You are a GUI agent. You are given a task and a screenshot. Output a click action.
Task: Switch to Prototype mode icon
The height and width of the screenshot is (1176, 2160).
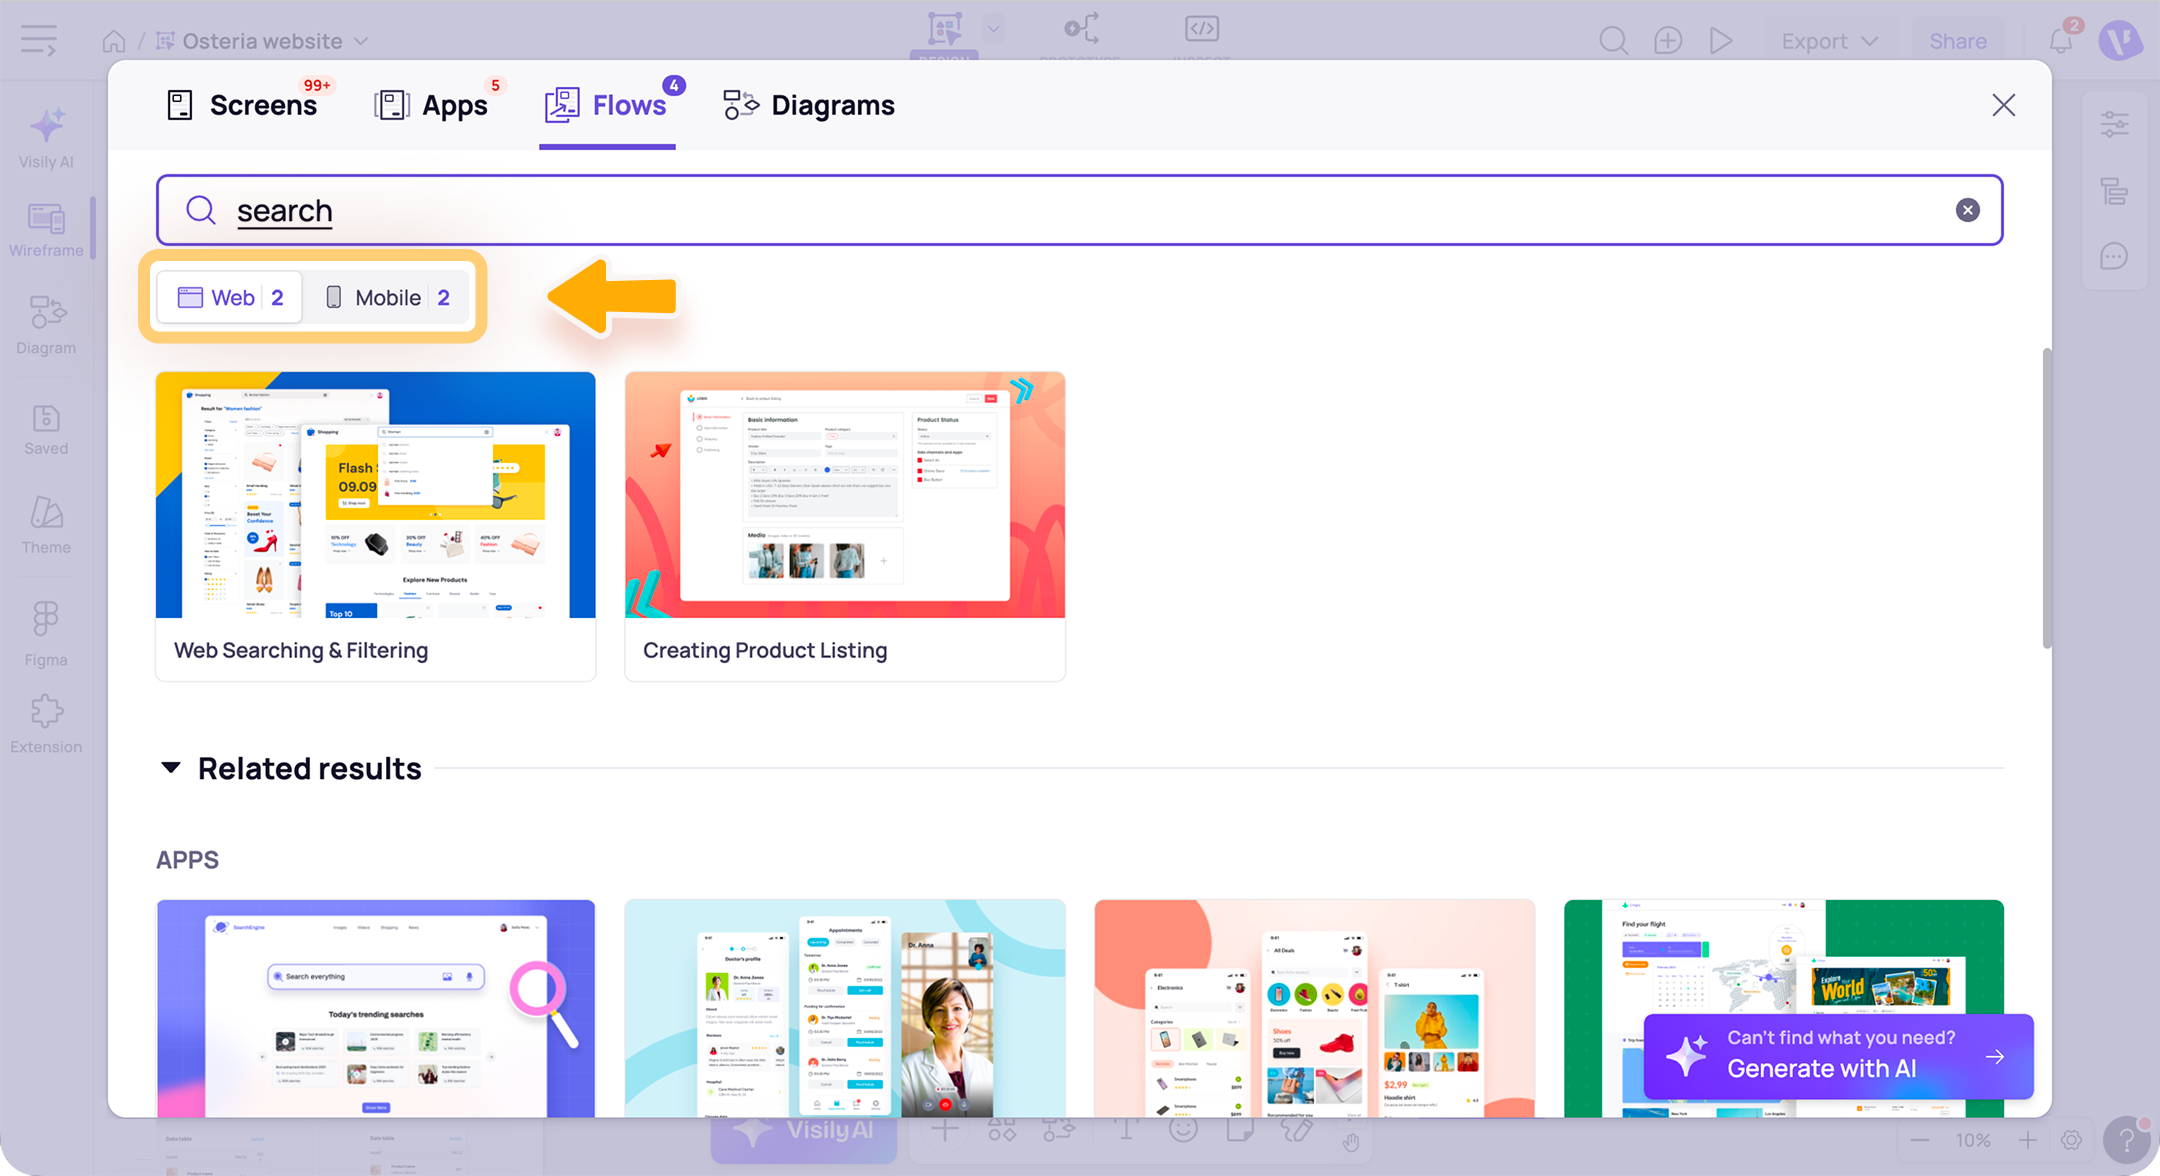pos(1081,30)
